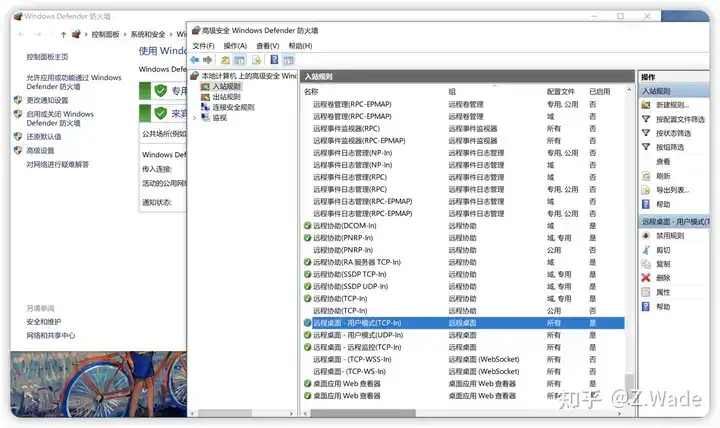Collapse the 入站规则 actions section header
The width and height of the screenshot is (720, 428).
[x=674, y=91]
